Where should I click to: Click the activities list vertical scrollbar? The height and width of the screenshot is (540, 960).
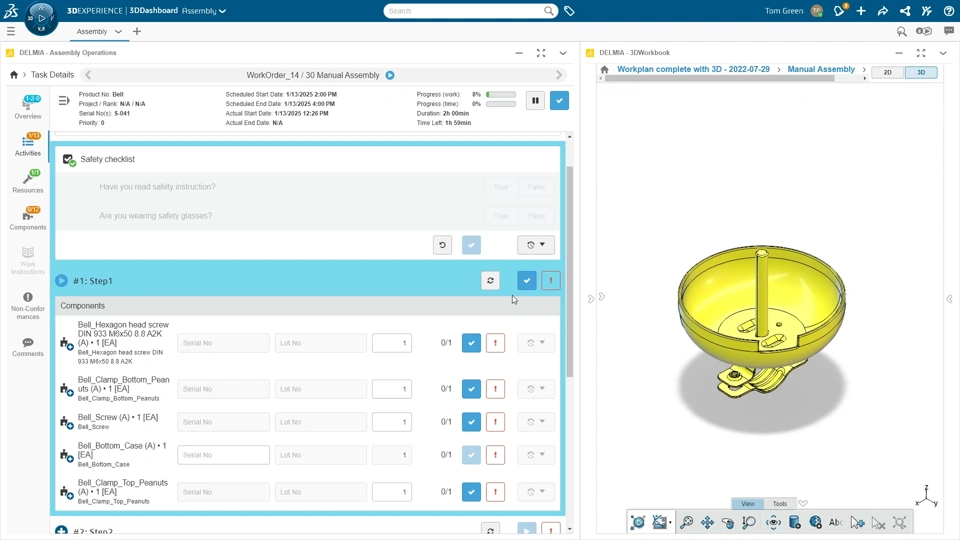(x=569, y=272)
